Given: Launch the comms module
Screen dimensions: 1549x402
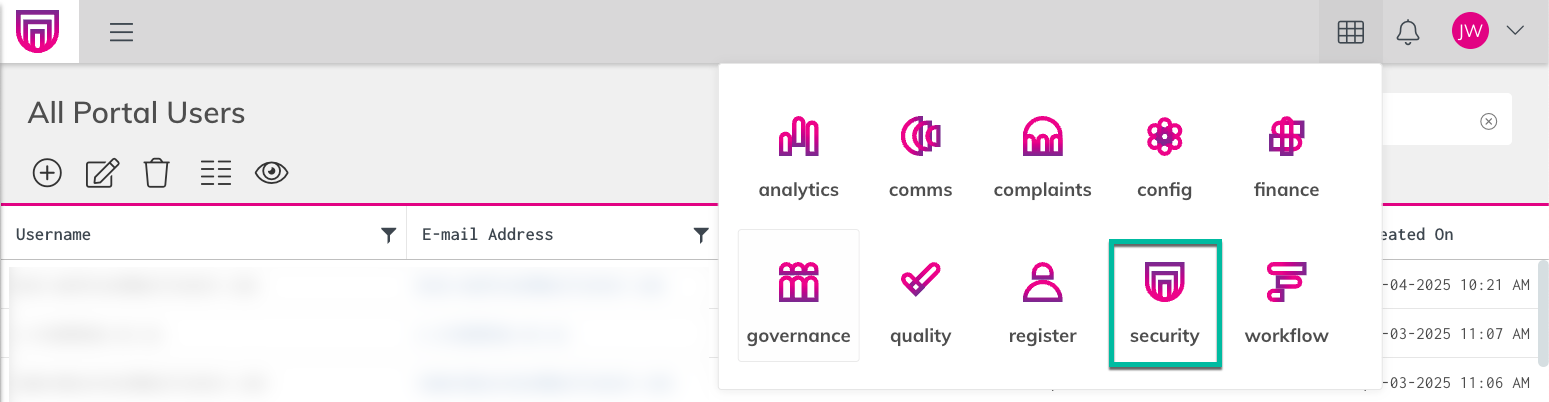Looking at the screenshot, I should click(920, 158).
